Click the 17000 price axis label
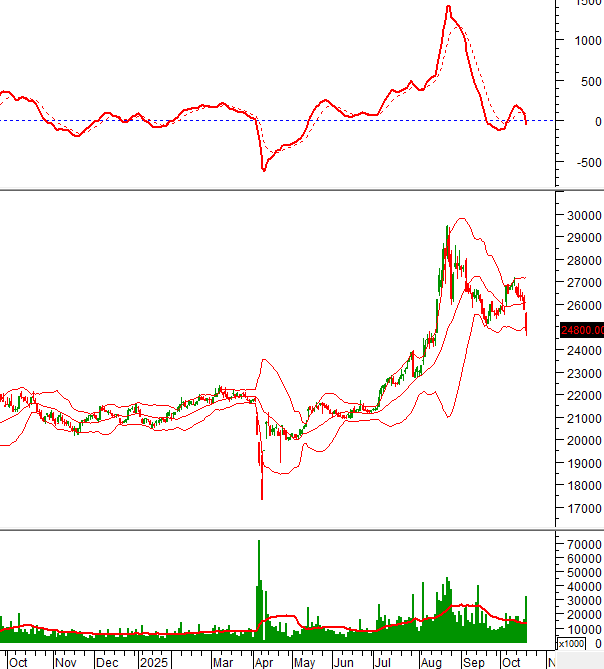 click(581, 509)
